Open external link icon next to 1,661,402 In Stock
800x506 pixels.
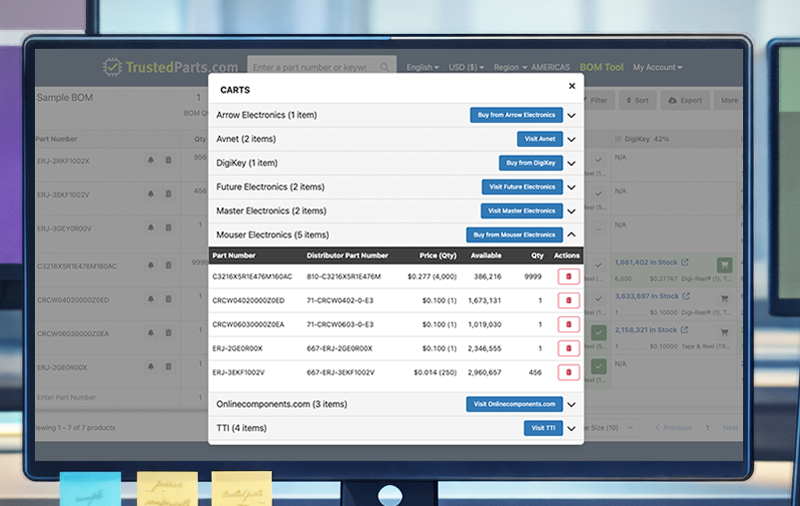685,262
